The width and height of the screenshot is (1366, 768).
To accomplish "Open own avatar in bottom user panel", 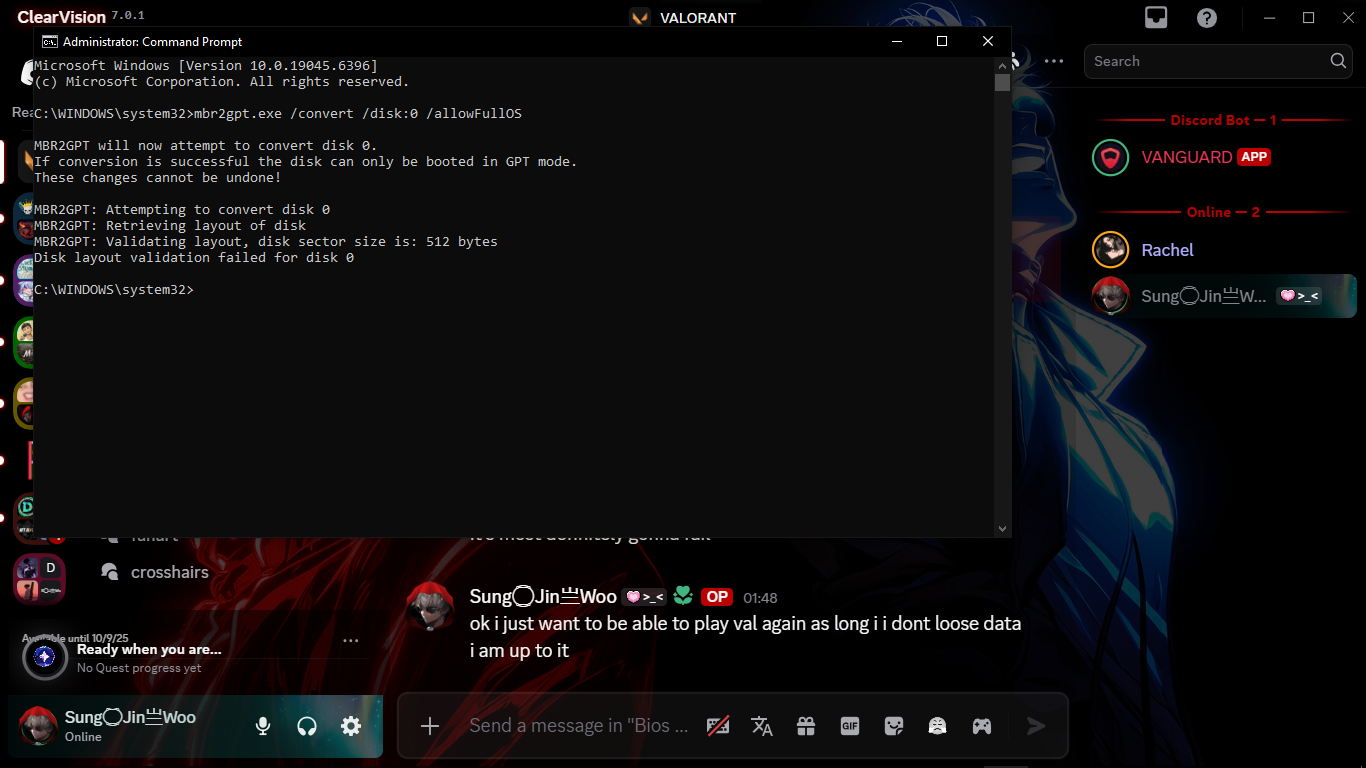I will 38,726.
